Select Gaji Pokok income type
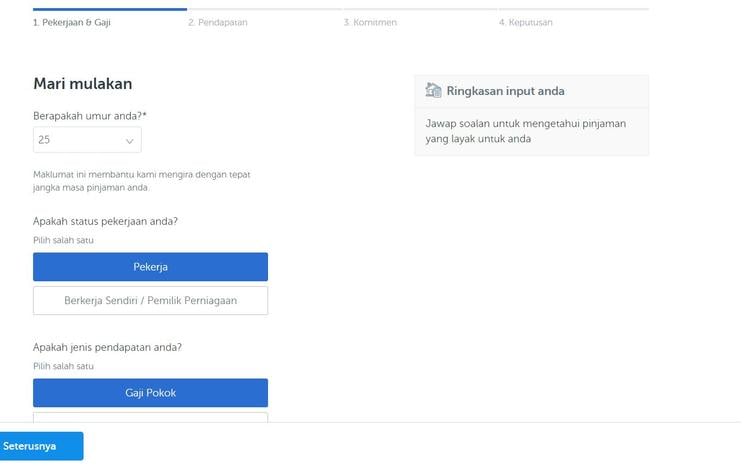The height and width of the screenshot is (466, 750). point(150,393)
